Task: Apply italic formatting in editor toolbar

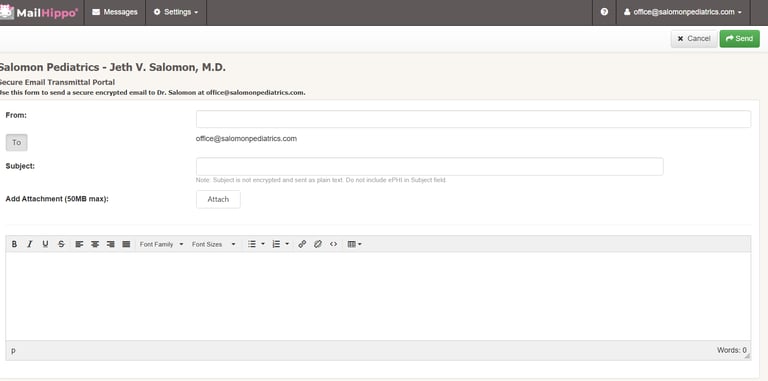Action: coord(29,244)
